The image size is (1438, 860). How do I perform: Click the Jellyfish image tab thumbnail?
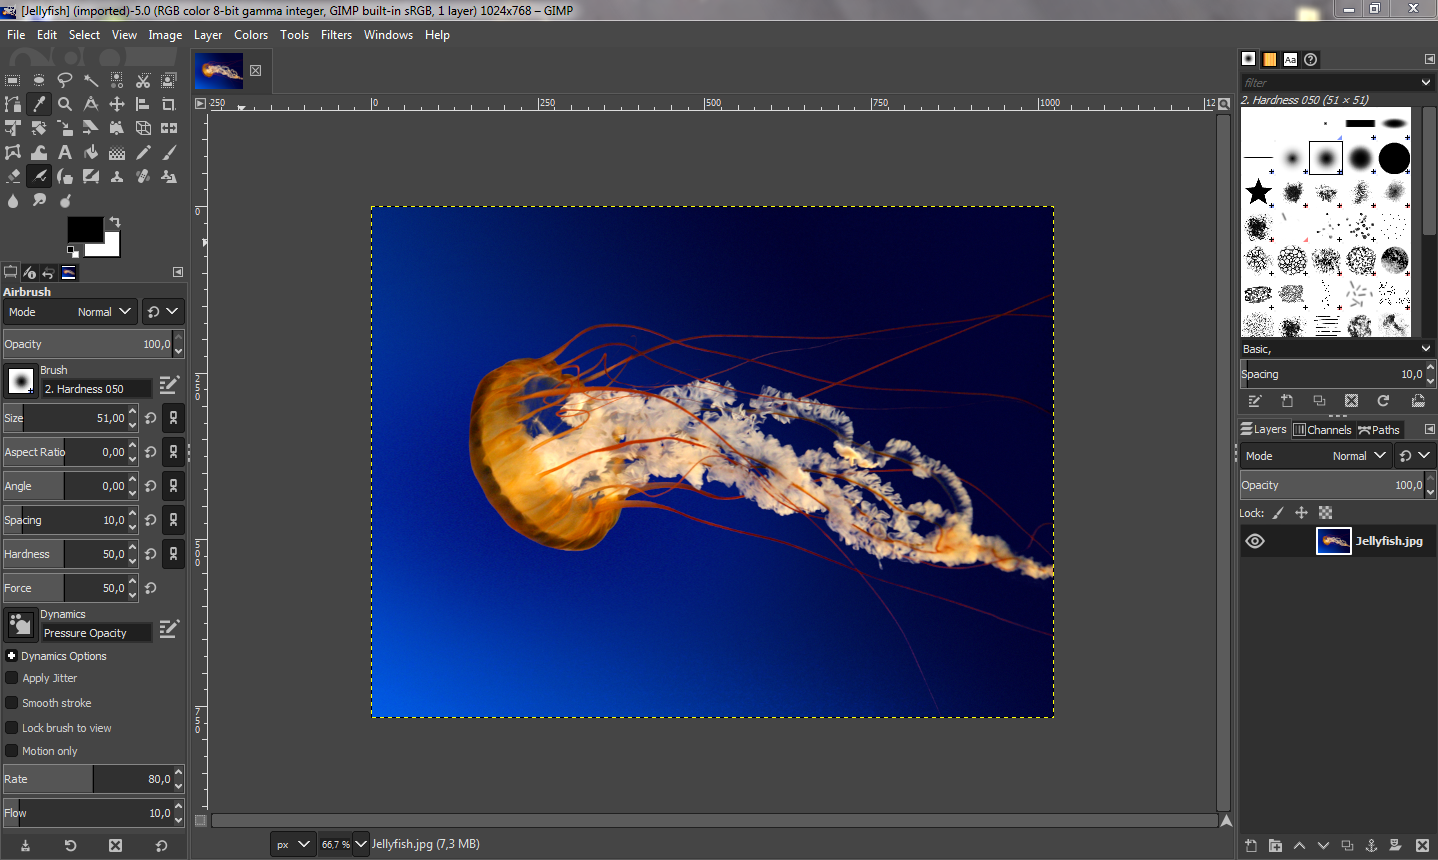click(220, 71)
